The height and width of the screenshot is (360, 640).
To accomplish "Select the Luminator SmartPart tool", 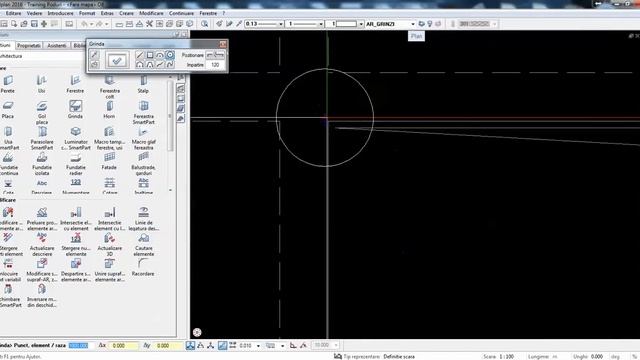I will (x=76, y=138).
